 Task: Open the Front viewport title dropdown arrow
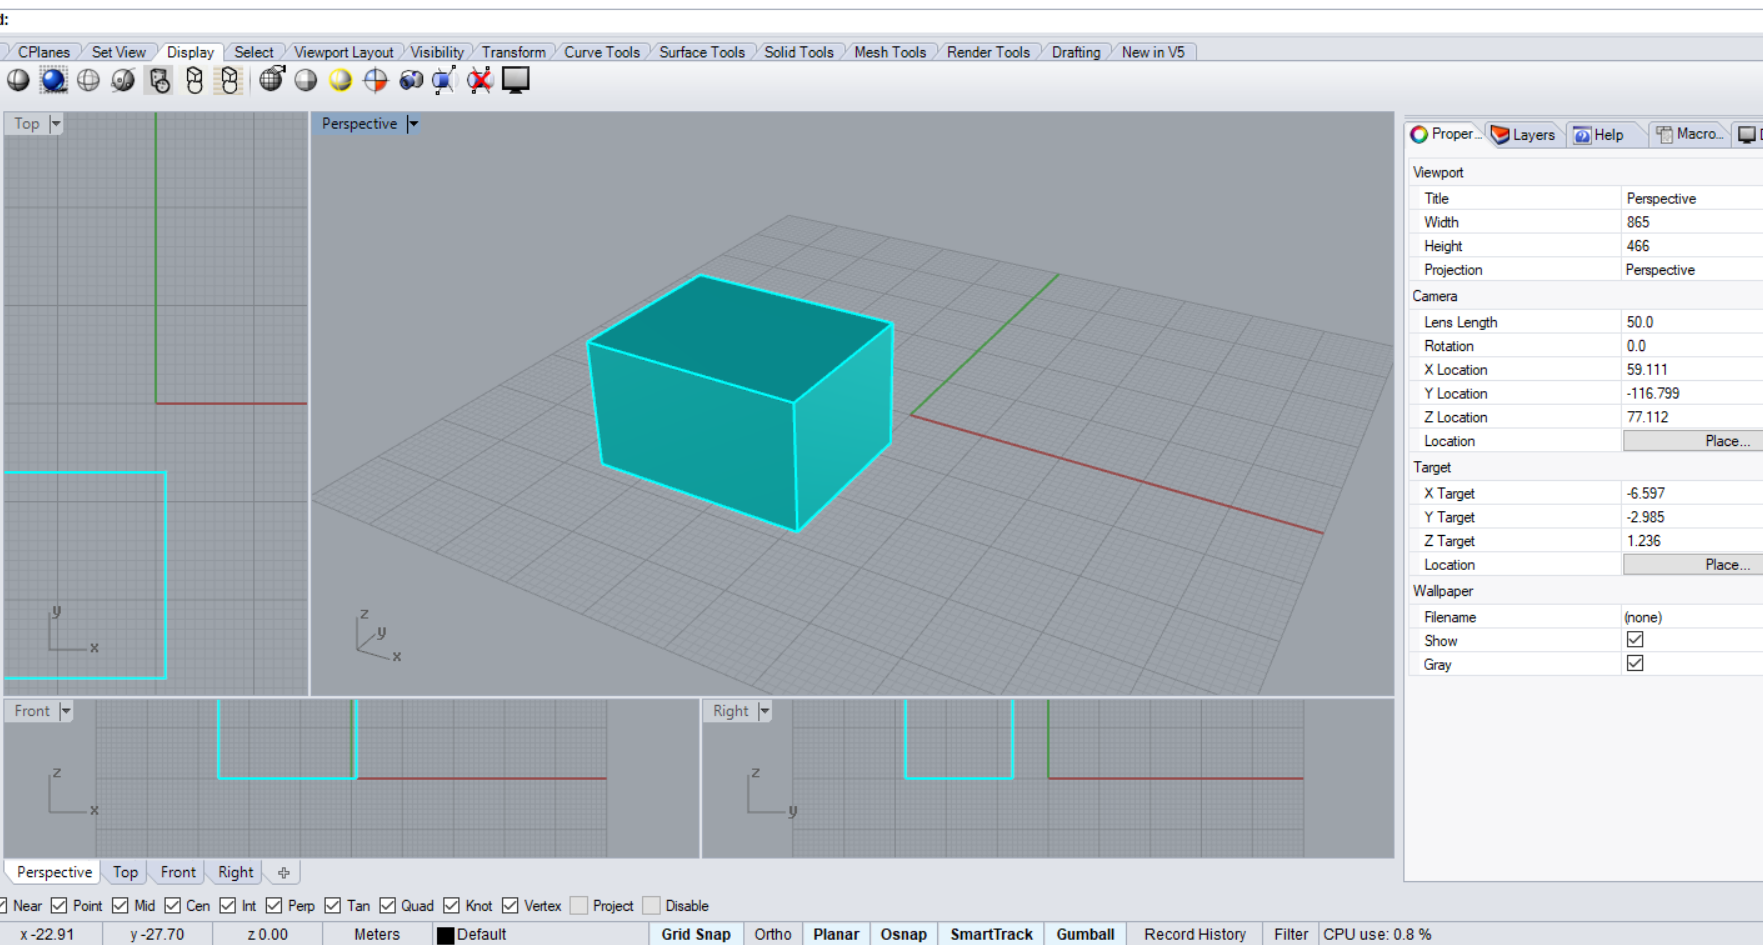pyautogui.click(x=66, y=711)
